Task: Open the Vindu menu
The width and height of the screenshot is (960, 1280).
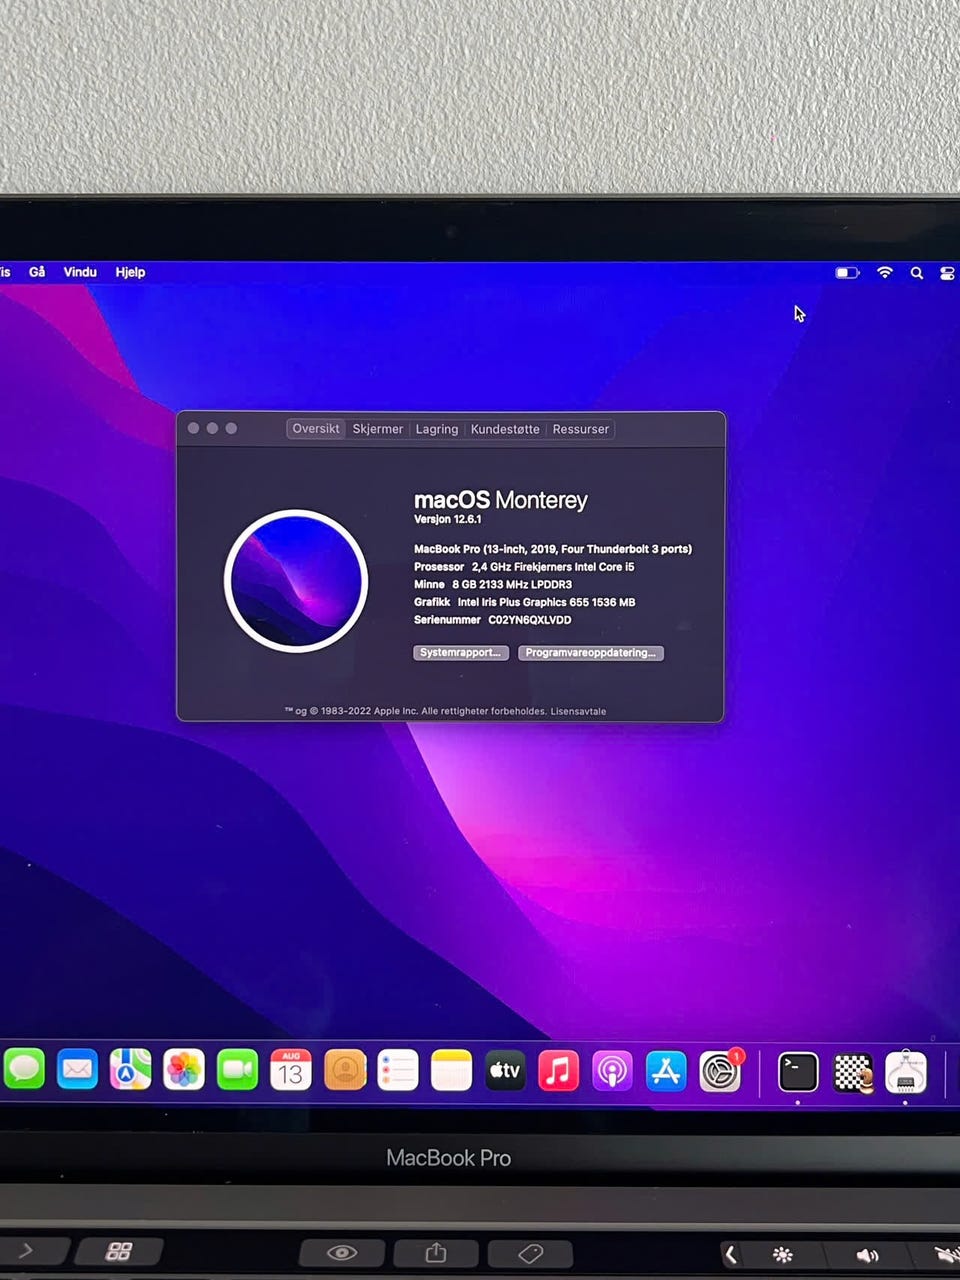Action: pos(80,272)
